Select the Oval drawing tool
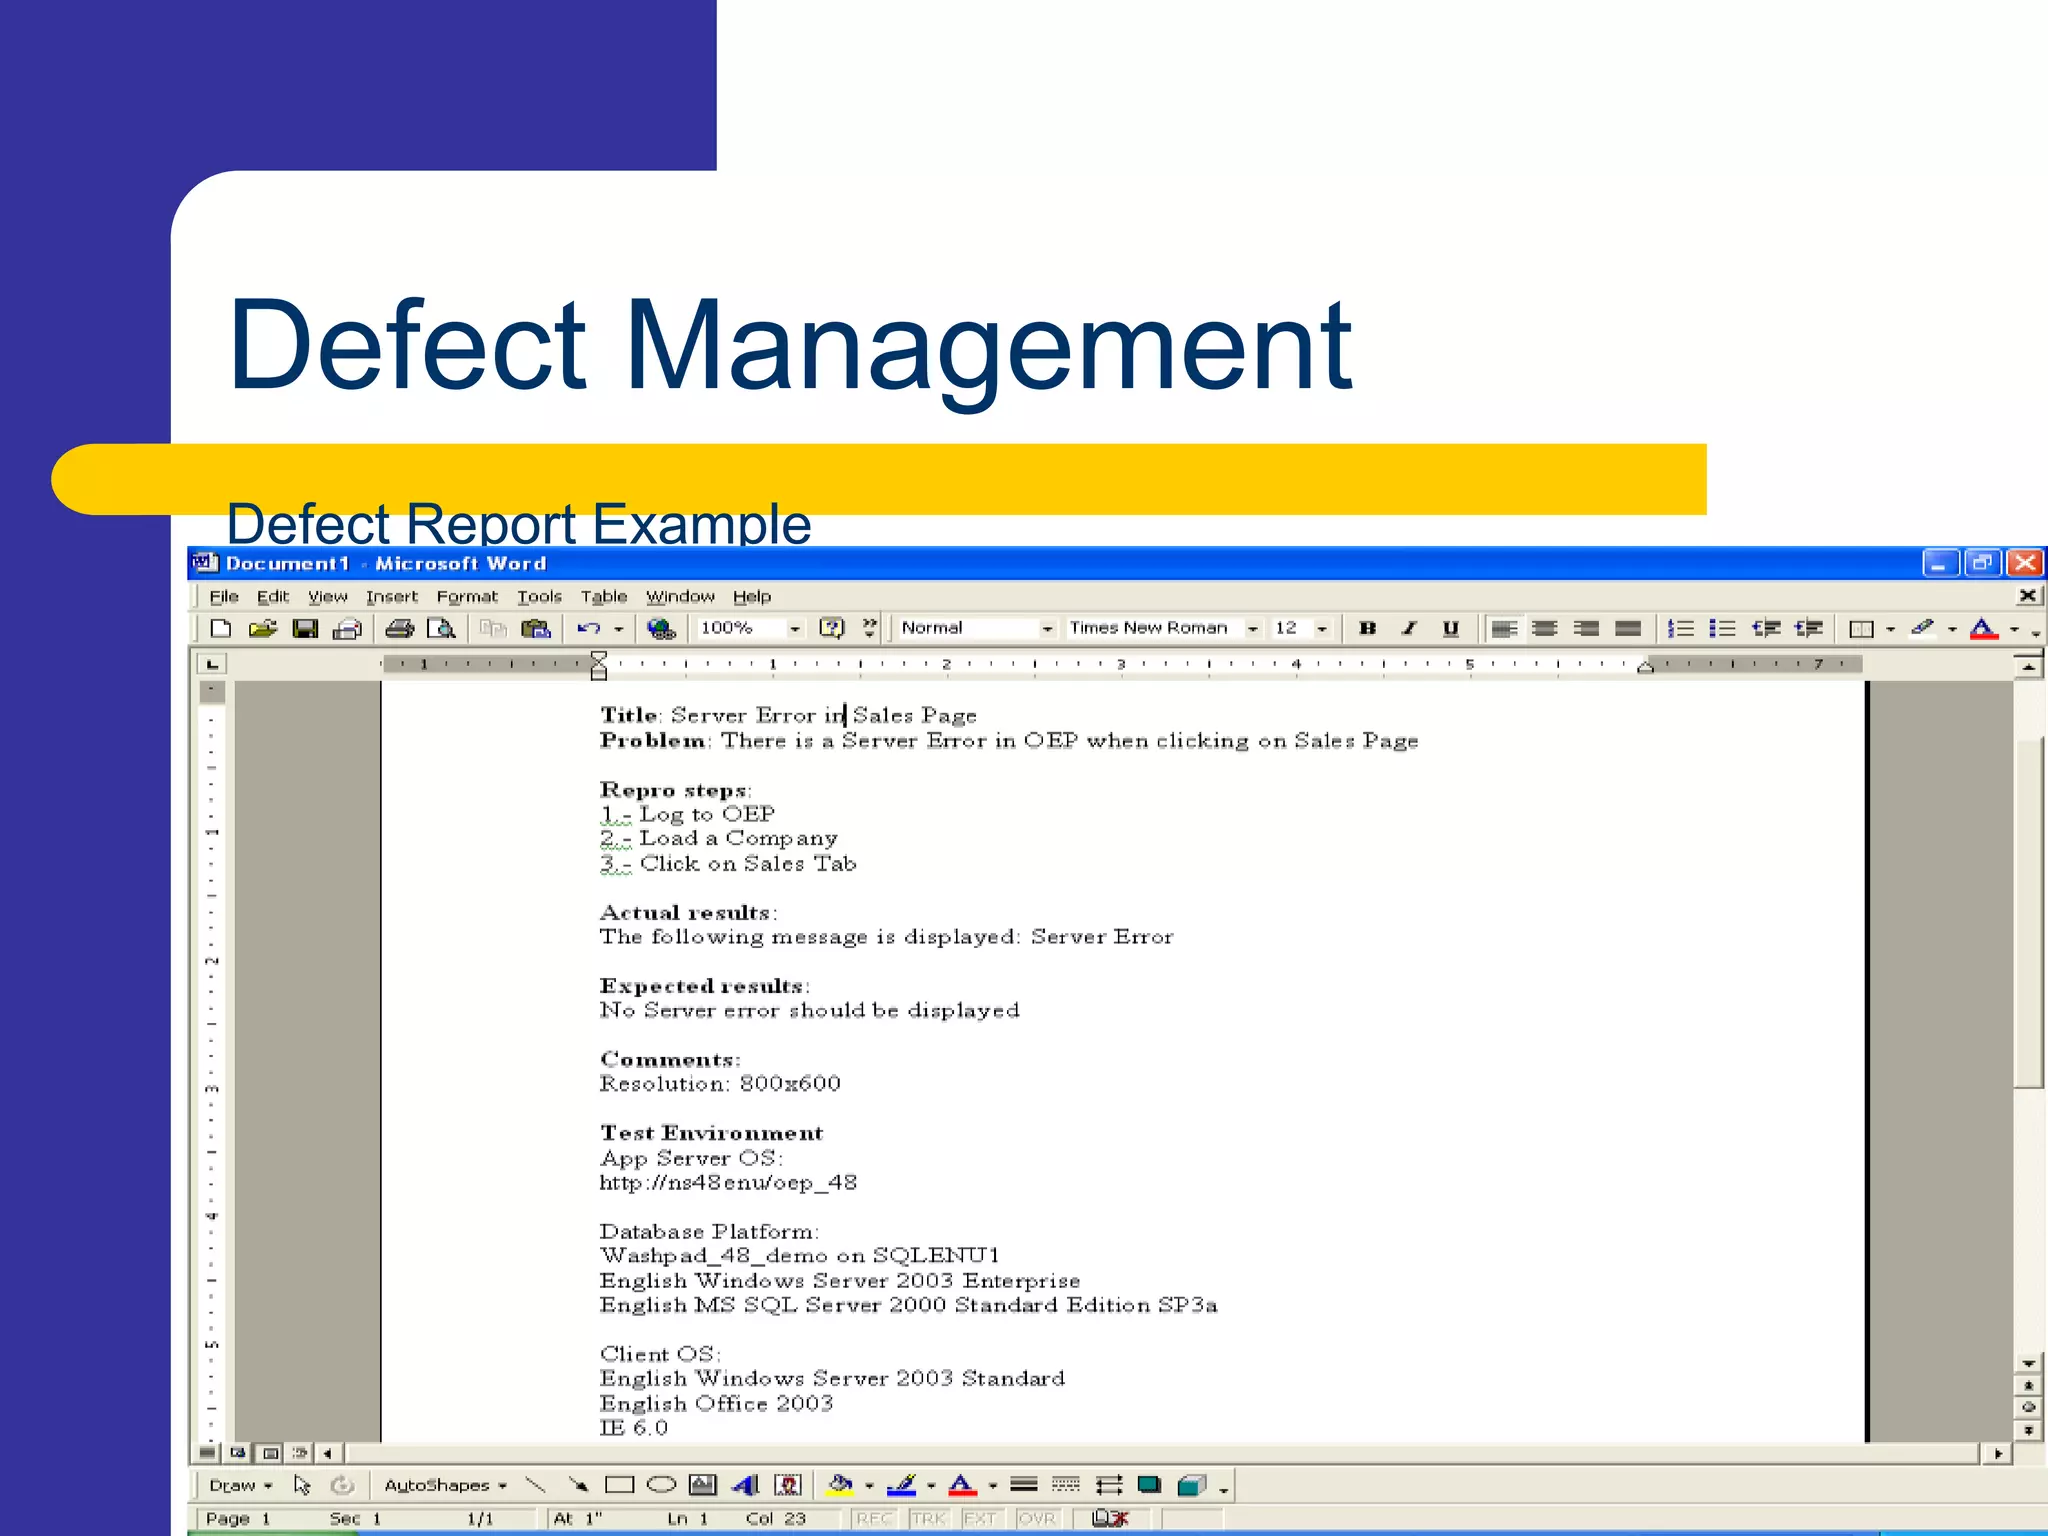2048x1536 pixels. (x=661, y=1485)
